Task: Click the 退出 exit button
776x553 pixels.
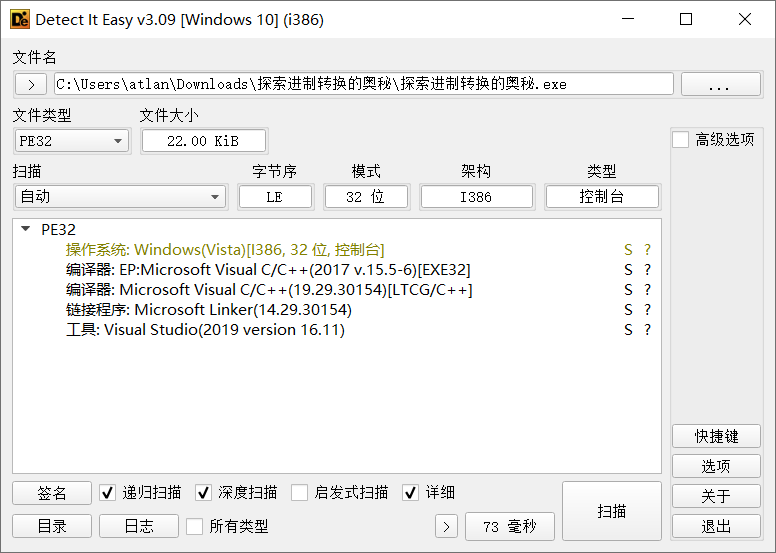Action: coord(716,526)
